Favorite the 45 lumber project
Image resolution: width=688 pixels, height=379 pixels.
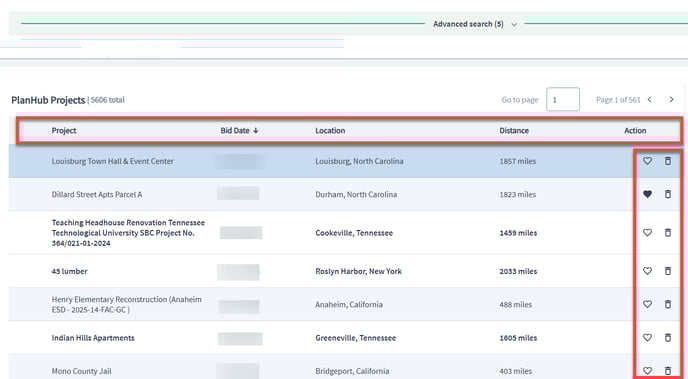(x=647, y=271)
